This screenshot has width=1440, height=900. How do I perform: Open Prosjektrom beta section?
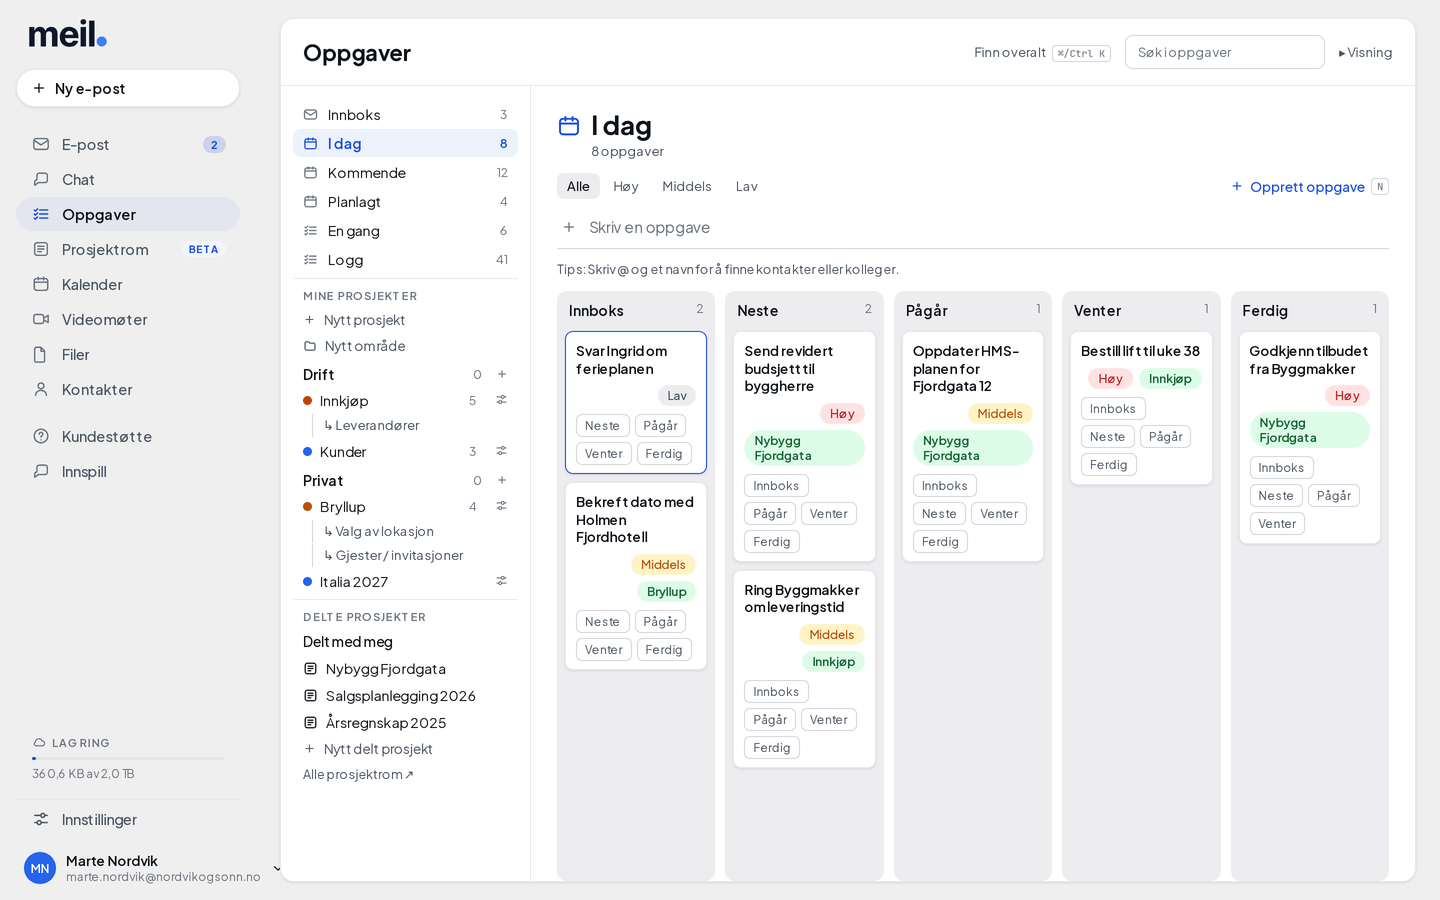[128, 249]
